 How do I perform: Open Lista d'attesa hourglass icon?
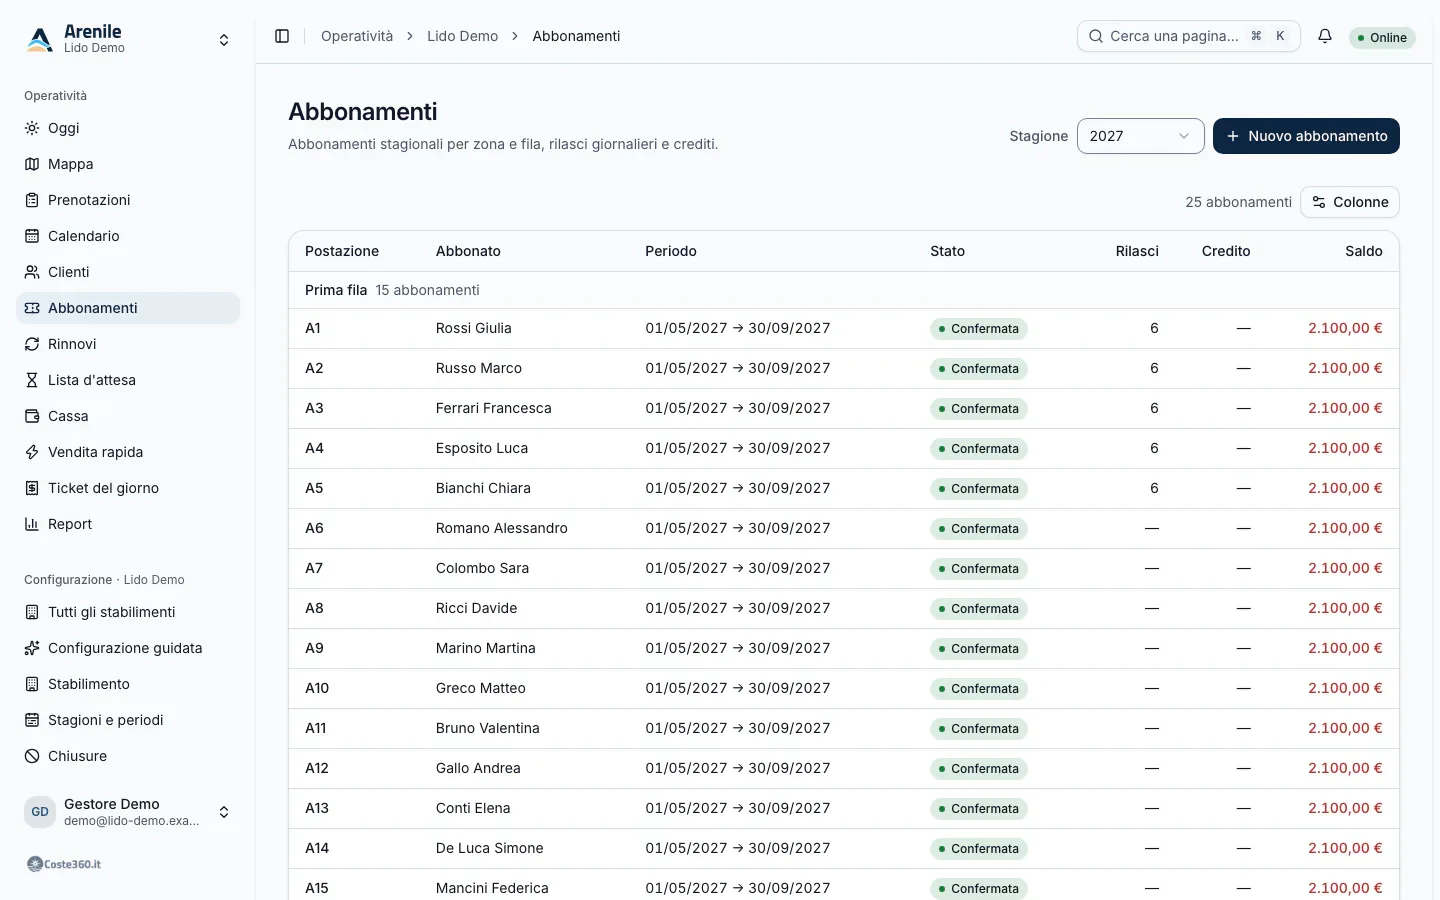click(x=32, y=380)
